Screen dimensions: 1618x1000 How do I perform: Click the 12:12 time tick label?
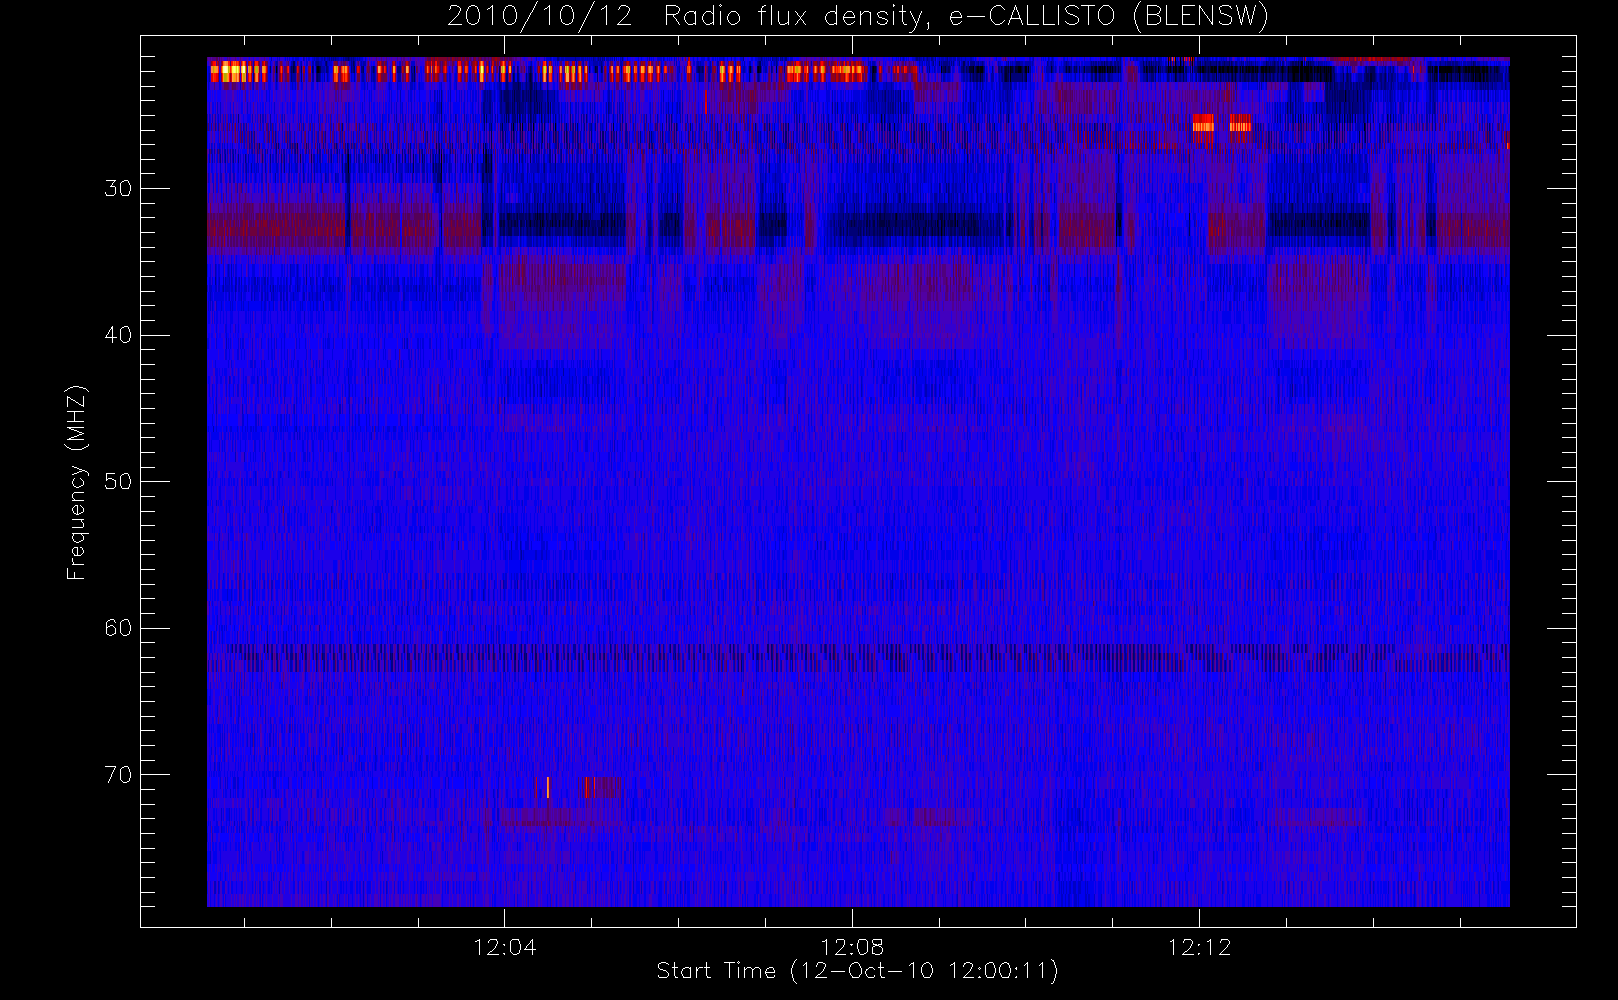(x=1199, y=946)
